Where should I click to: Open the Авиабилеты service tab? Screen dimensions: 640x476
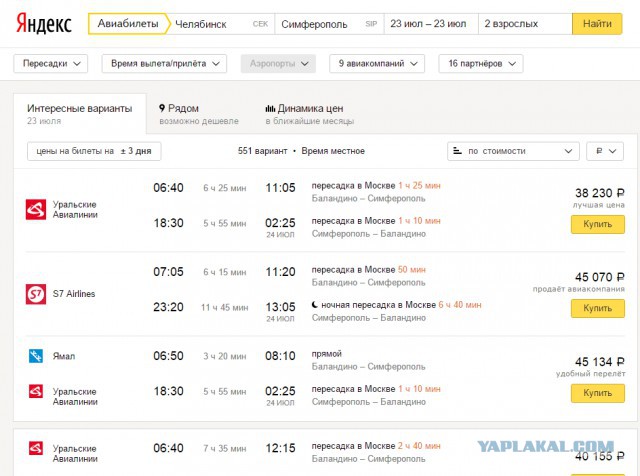pos(128,24)
